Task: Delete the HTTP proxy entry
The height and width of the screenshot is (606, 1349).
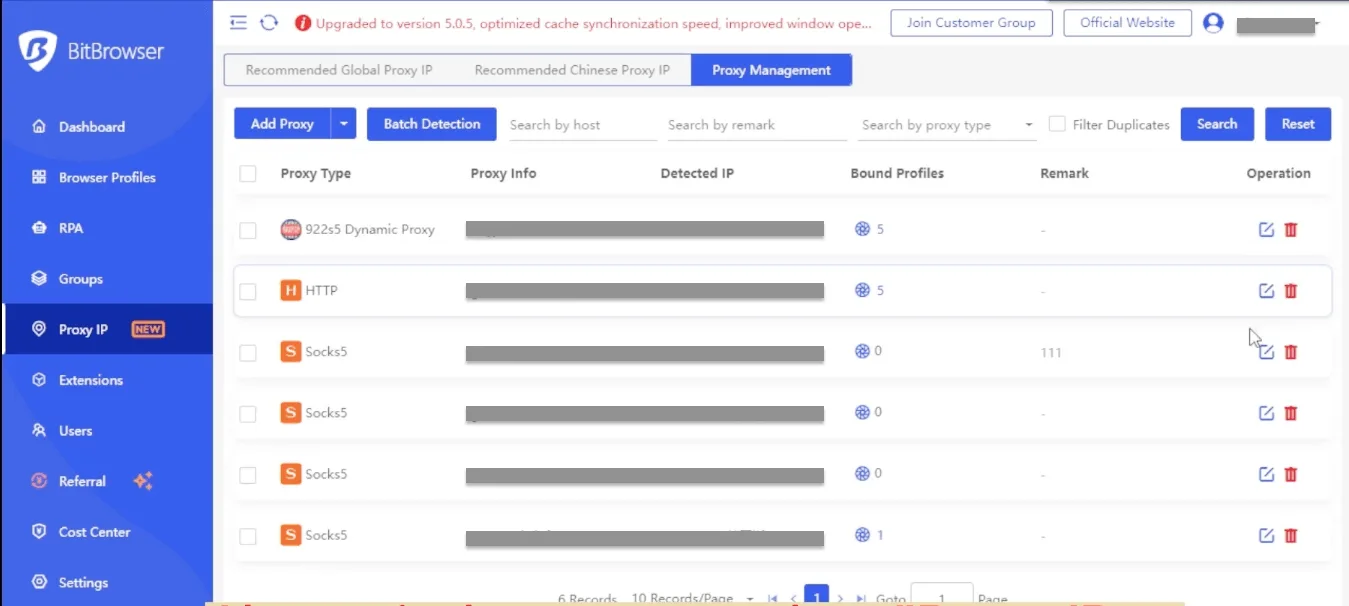Action: pos(1291,290)
